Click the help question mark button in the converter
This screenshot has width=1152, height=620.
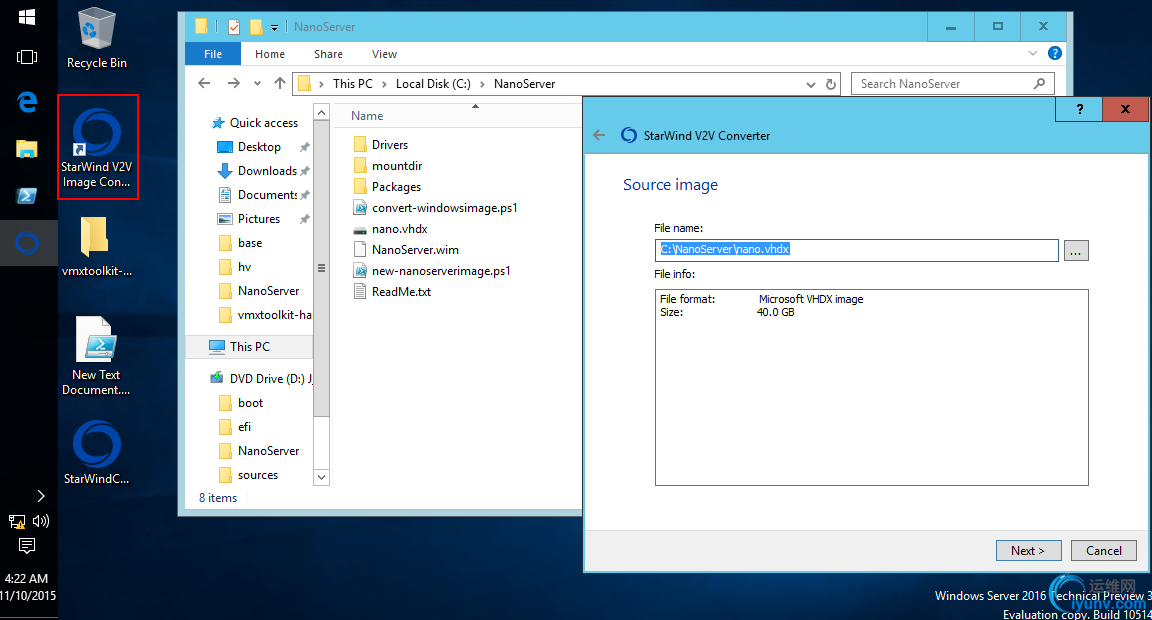(x=1079, y=110)
